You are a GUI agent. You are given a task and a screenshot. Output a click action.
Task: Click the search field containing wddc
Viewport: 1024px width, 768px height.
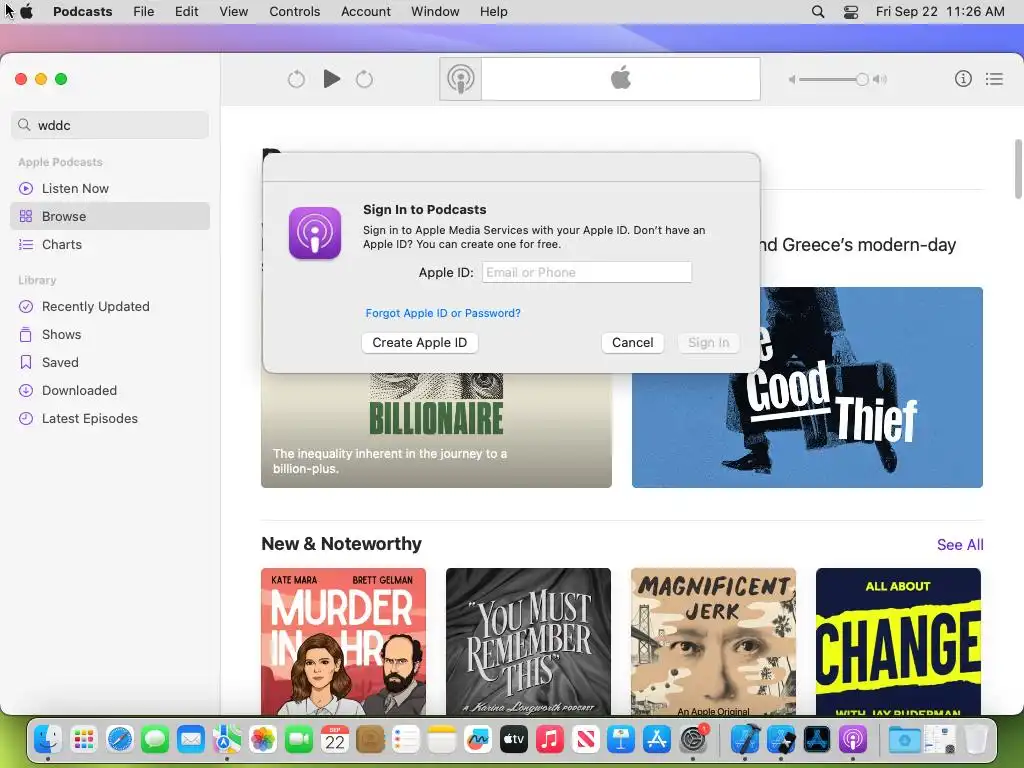110,125
